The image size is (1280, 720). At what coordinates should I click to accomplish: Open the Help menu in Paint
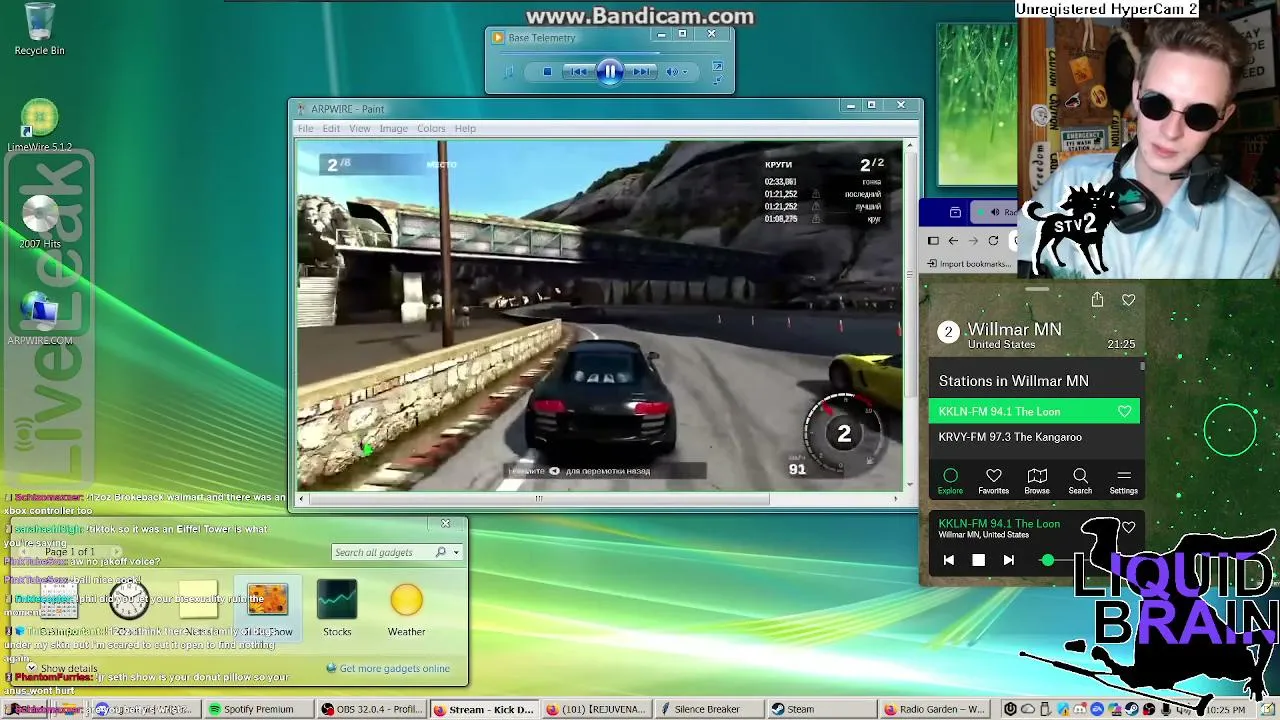coord(465,128)
